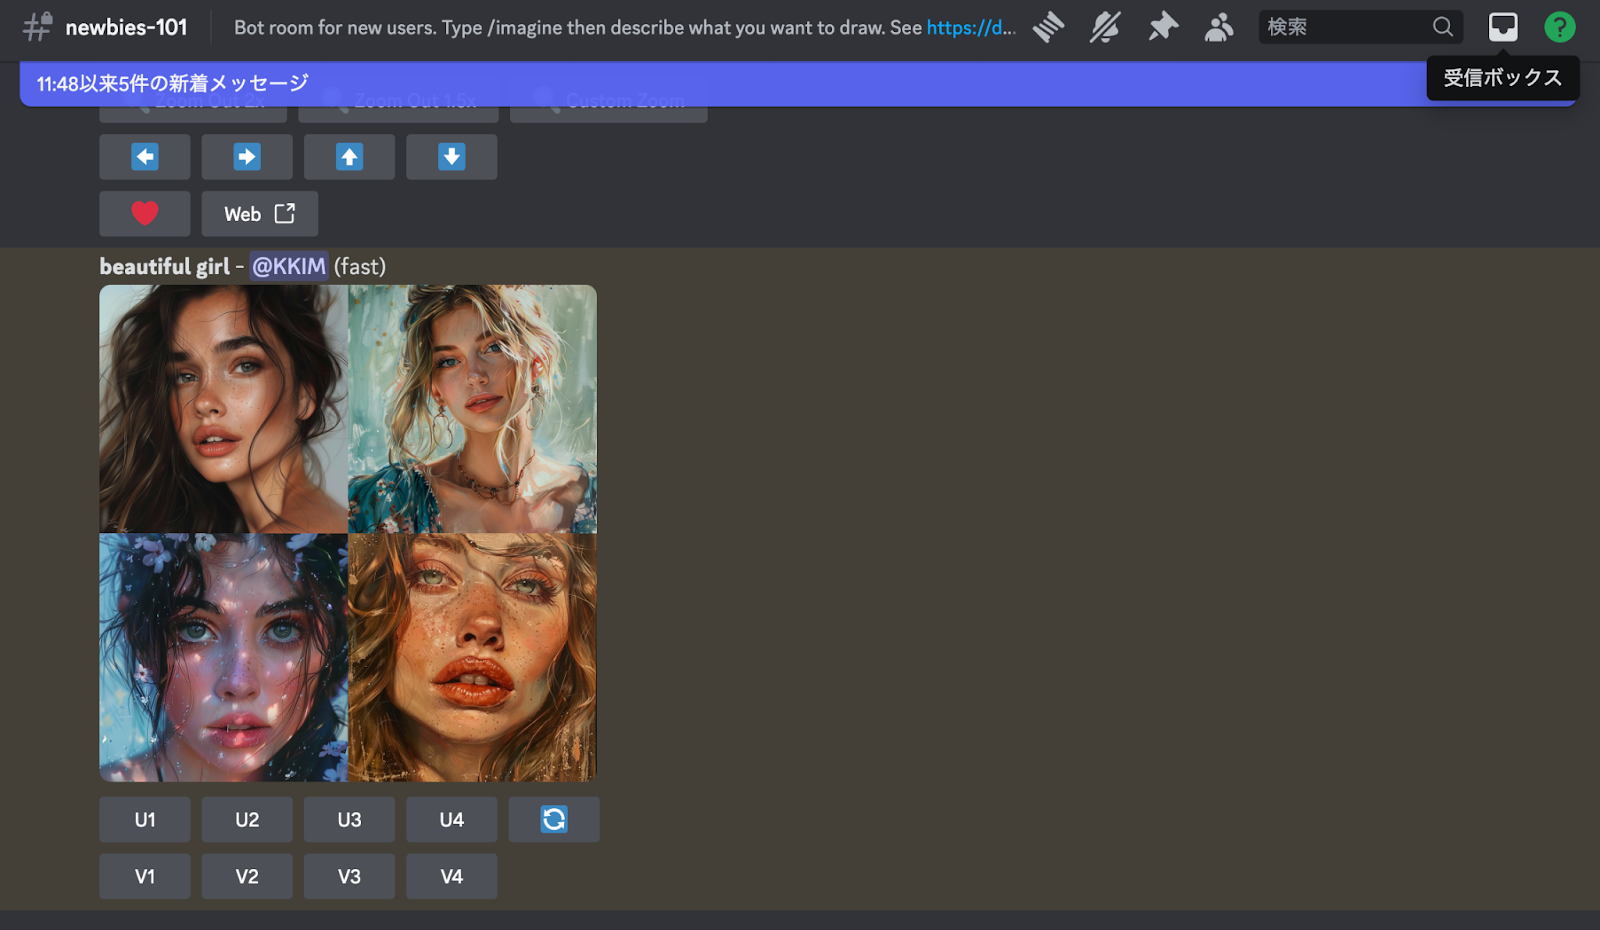Re-roll the grid with the refresh button
Image resolution: width=1600 pixels, height=930 pixels.
tap(554, 820)
